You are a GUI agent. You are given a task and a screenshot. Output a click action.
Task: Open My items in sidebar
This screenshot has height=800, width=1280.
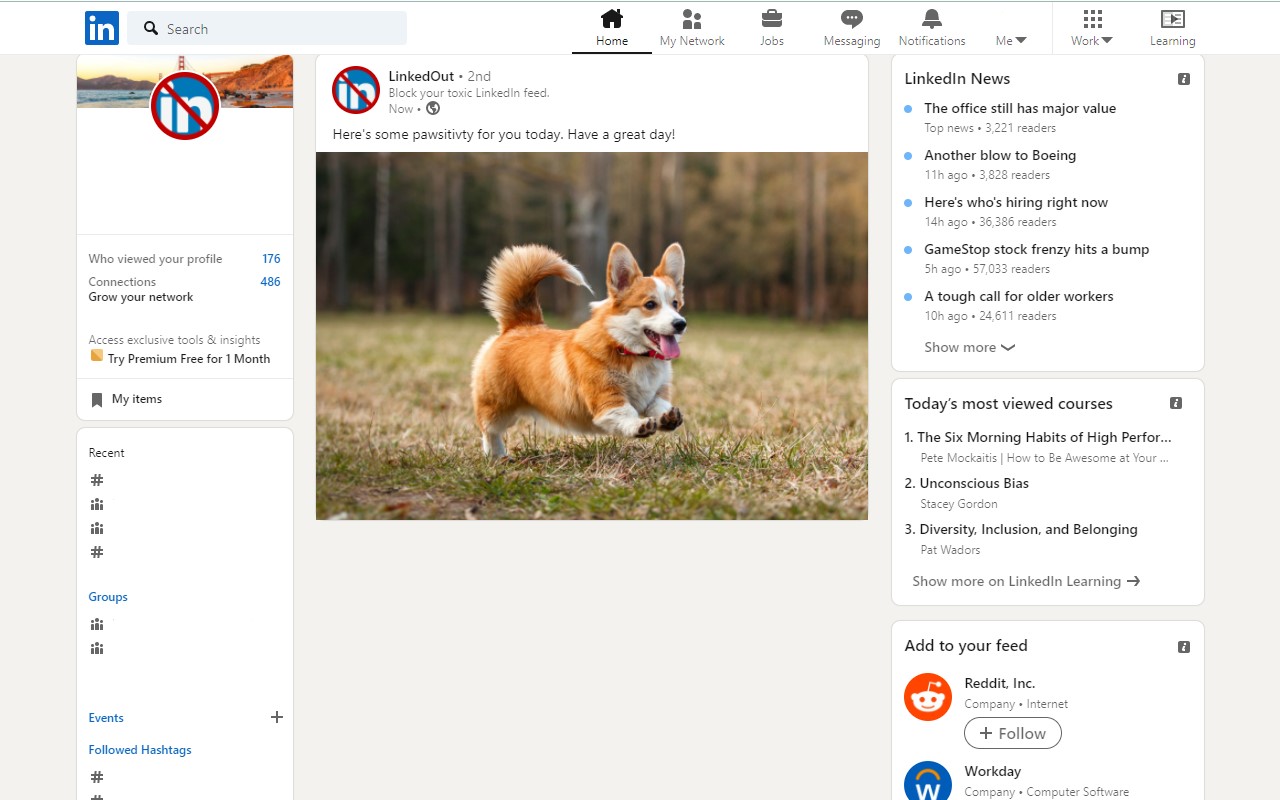(136, 399)
